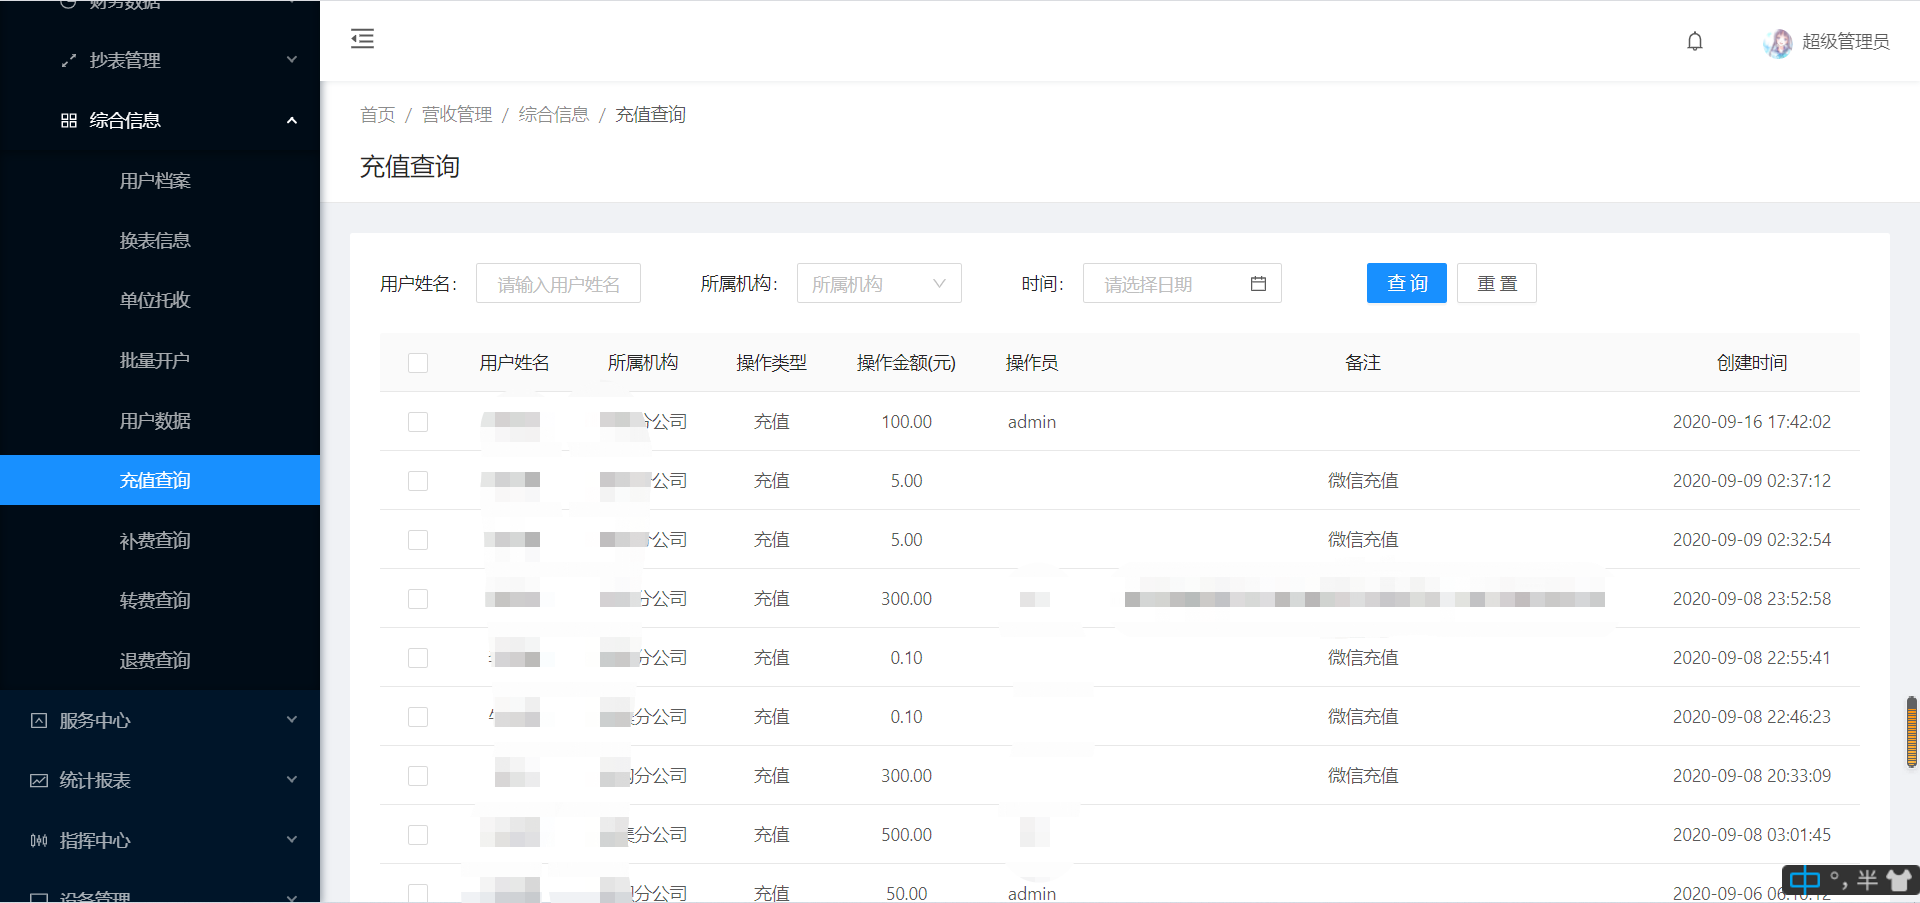
Task: Check the row dated 2020-09-08 20:33:09
Action: click(x=418, y=776)
